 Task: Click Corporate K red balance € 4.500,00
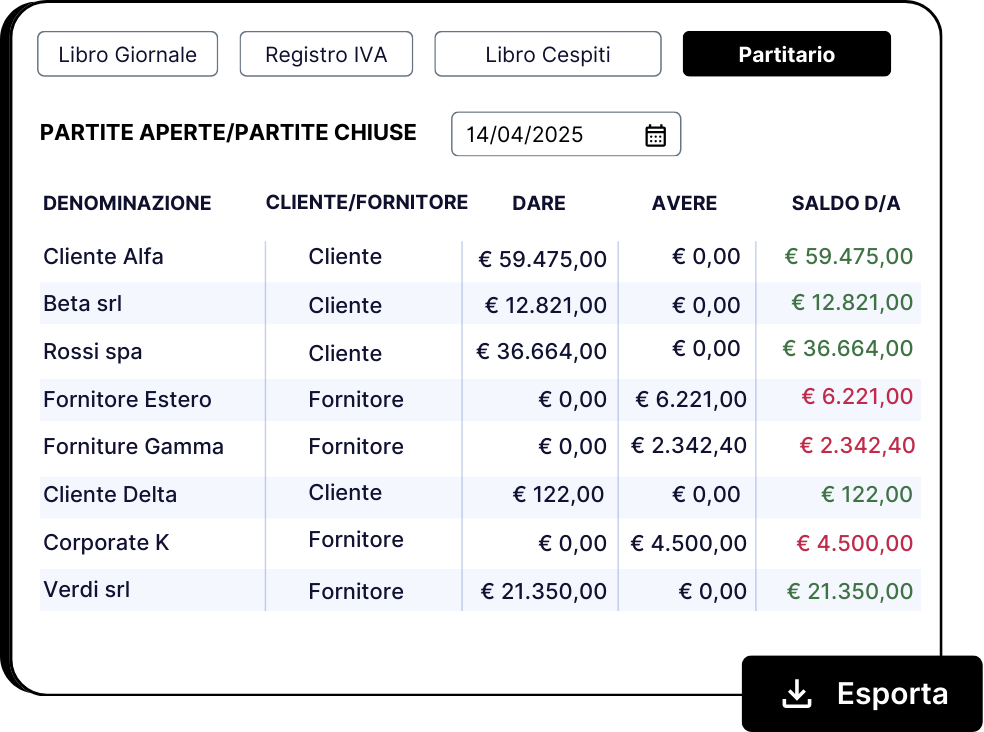[x=854, y=543]
